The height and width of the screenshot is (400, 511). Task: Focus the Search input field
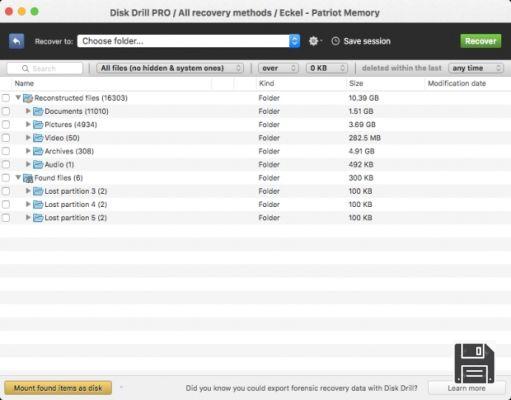(45, 68)
